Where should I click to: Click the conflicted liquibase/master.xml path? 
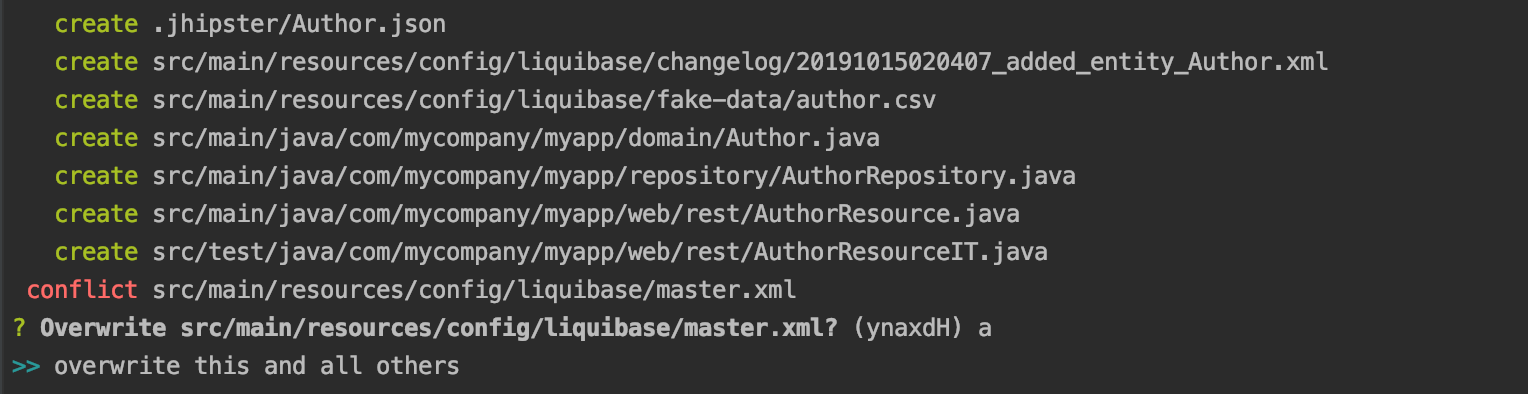tap(474, 290)
